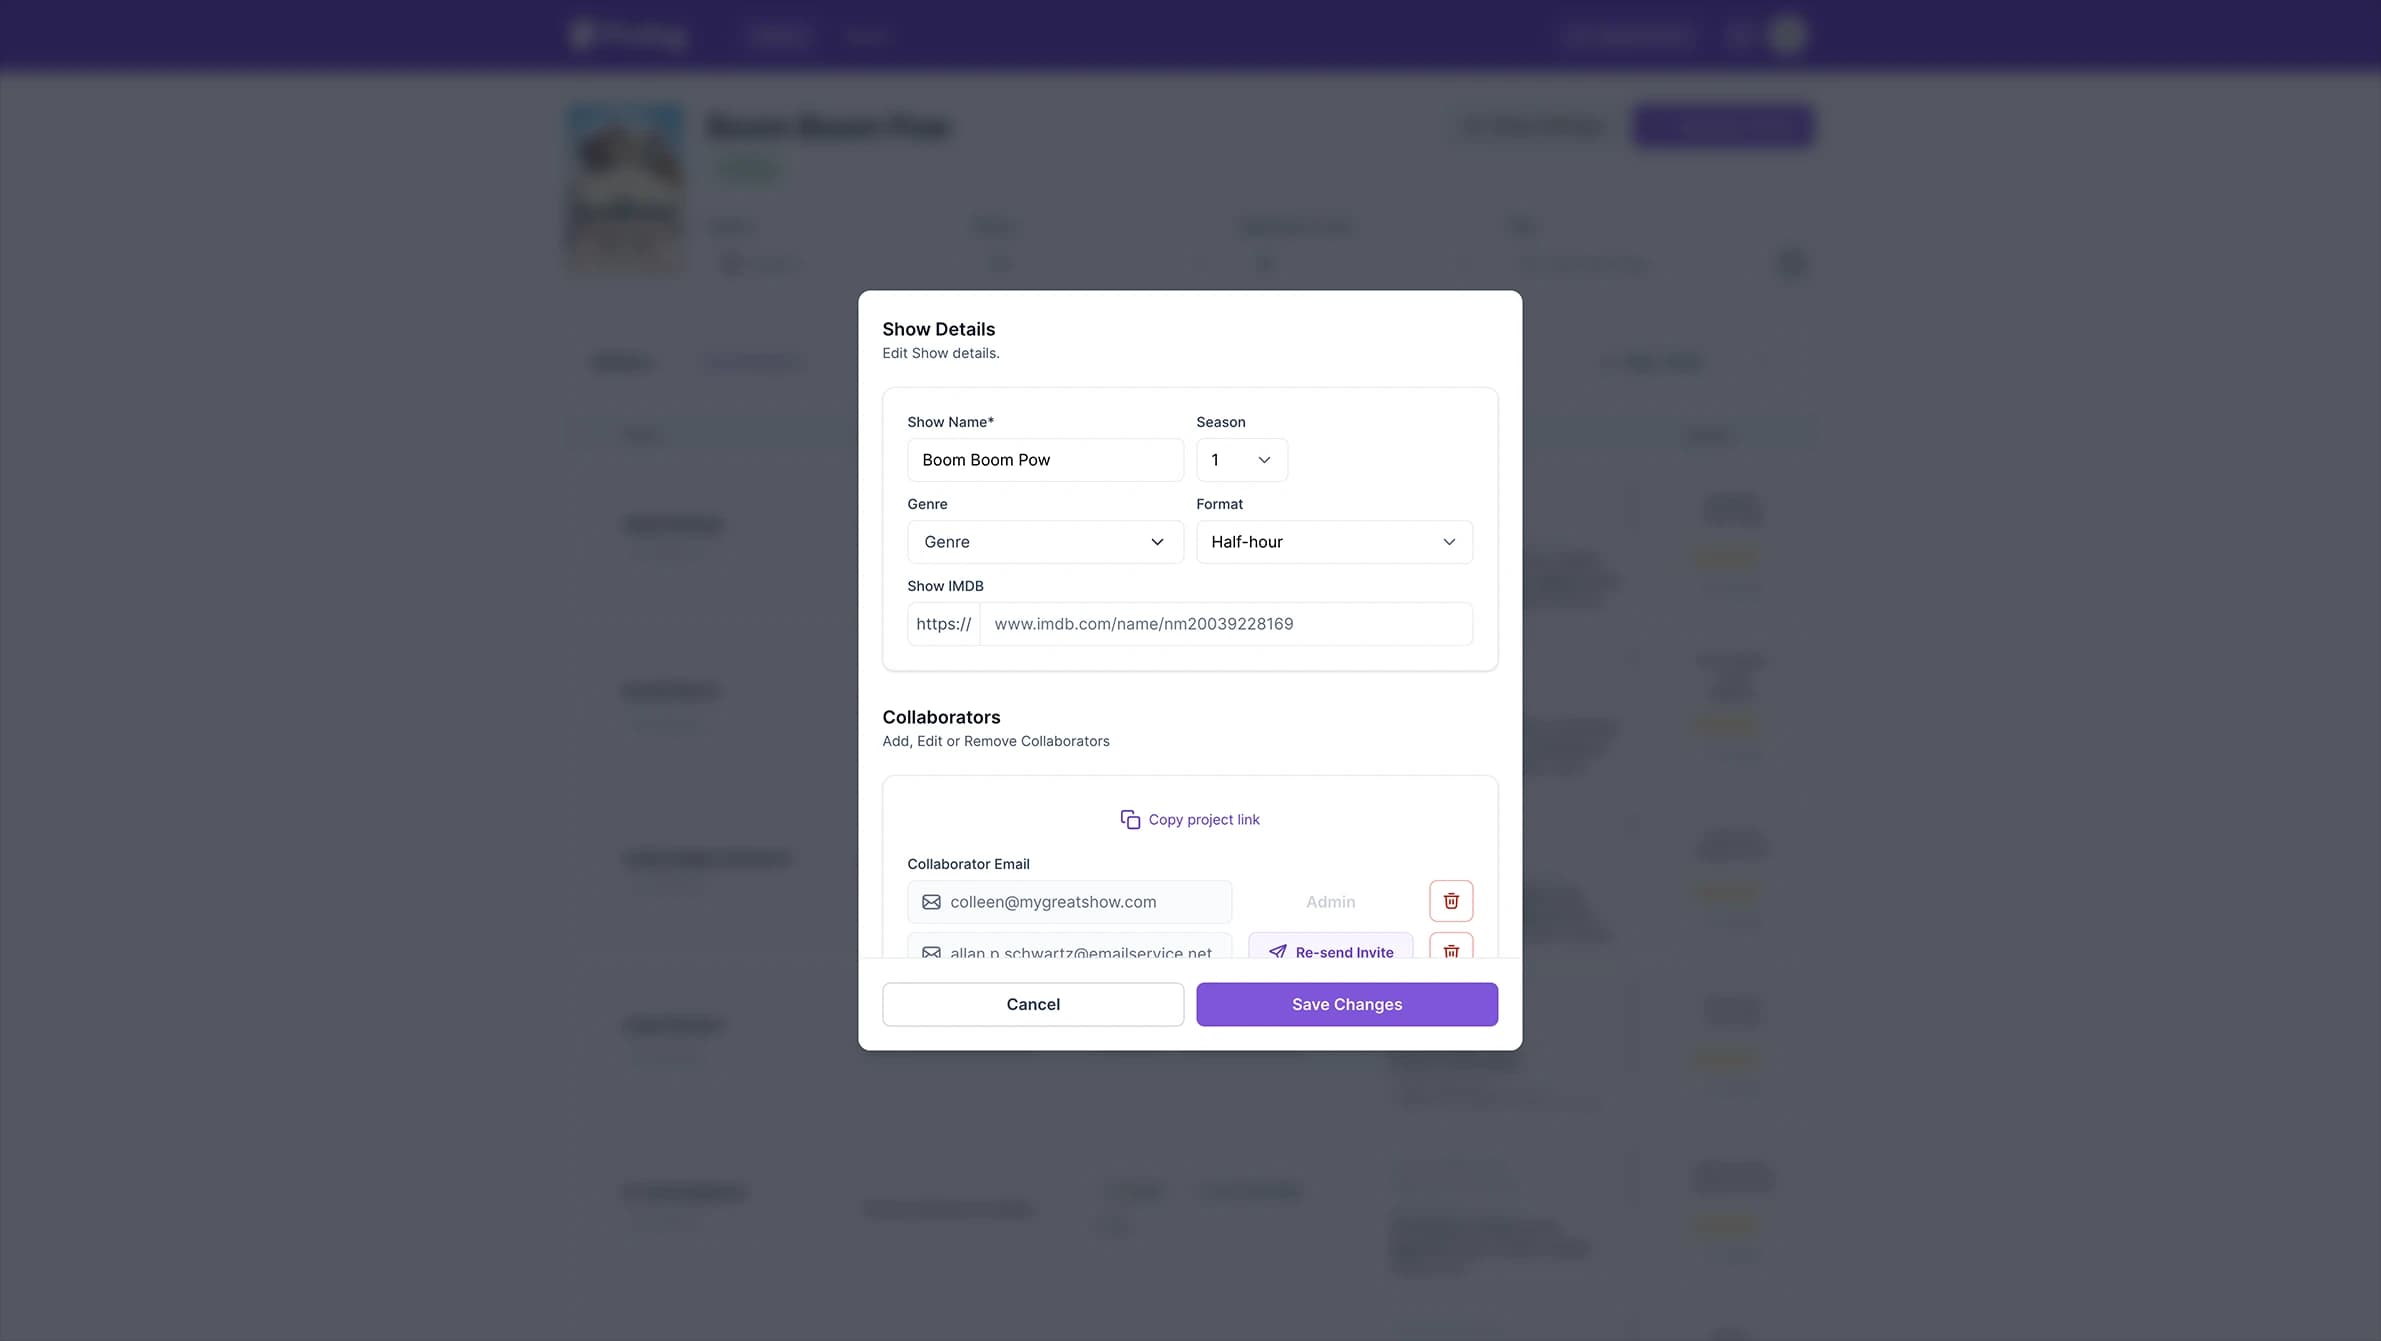Click the Cancel button to dismiss dialog

1032,1004
